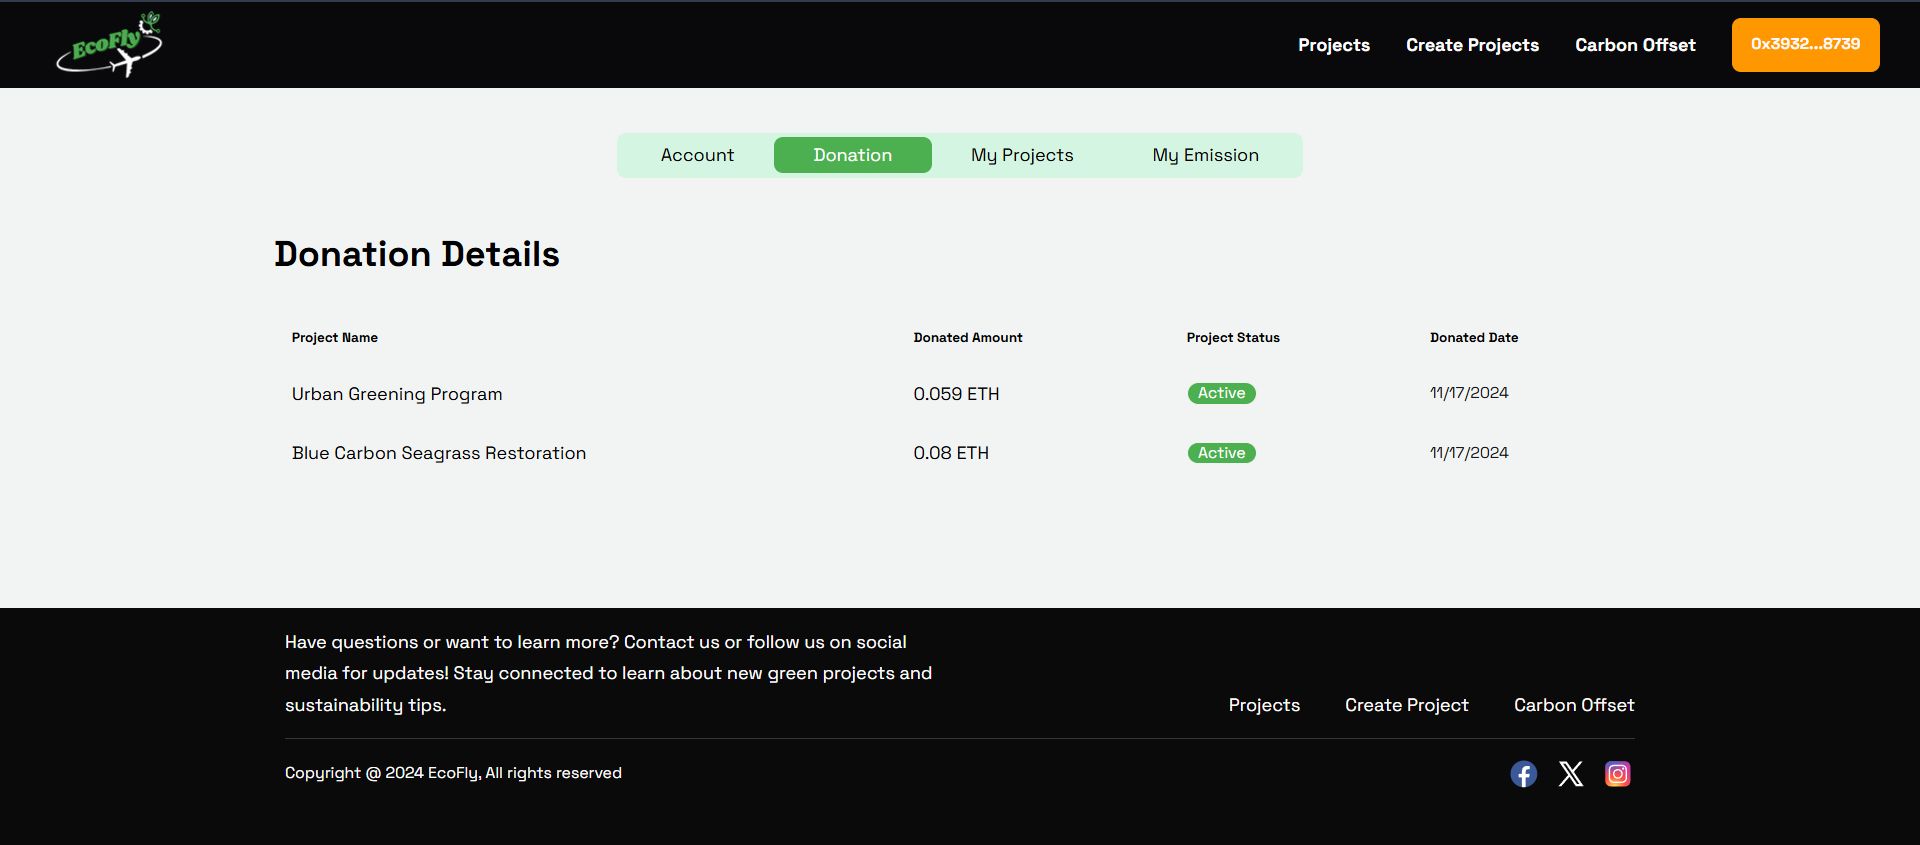Click the 0.08 ETH donated amount
The height and width of the screenshot is (845, 1920).
point(951,453)
